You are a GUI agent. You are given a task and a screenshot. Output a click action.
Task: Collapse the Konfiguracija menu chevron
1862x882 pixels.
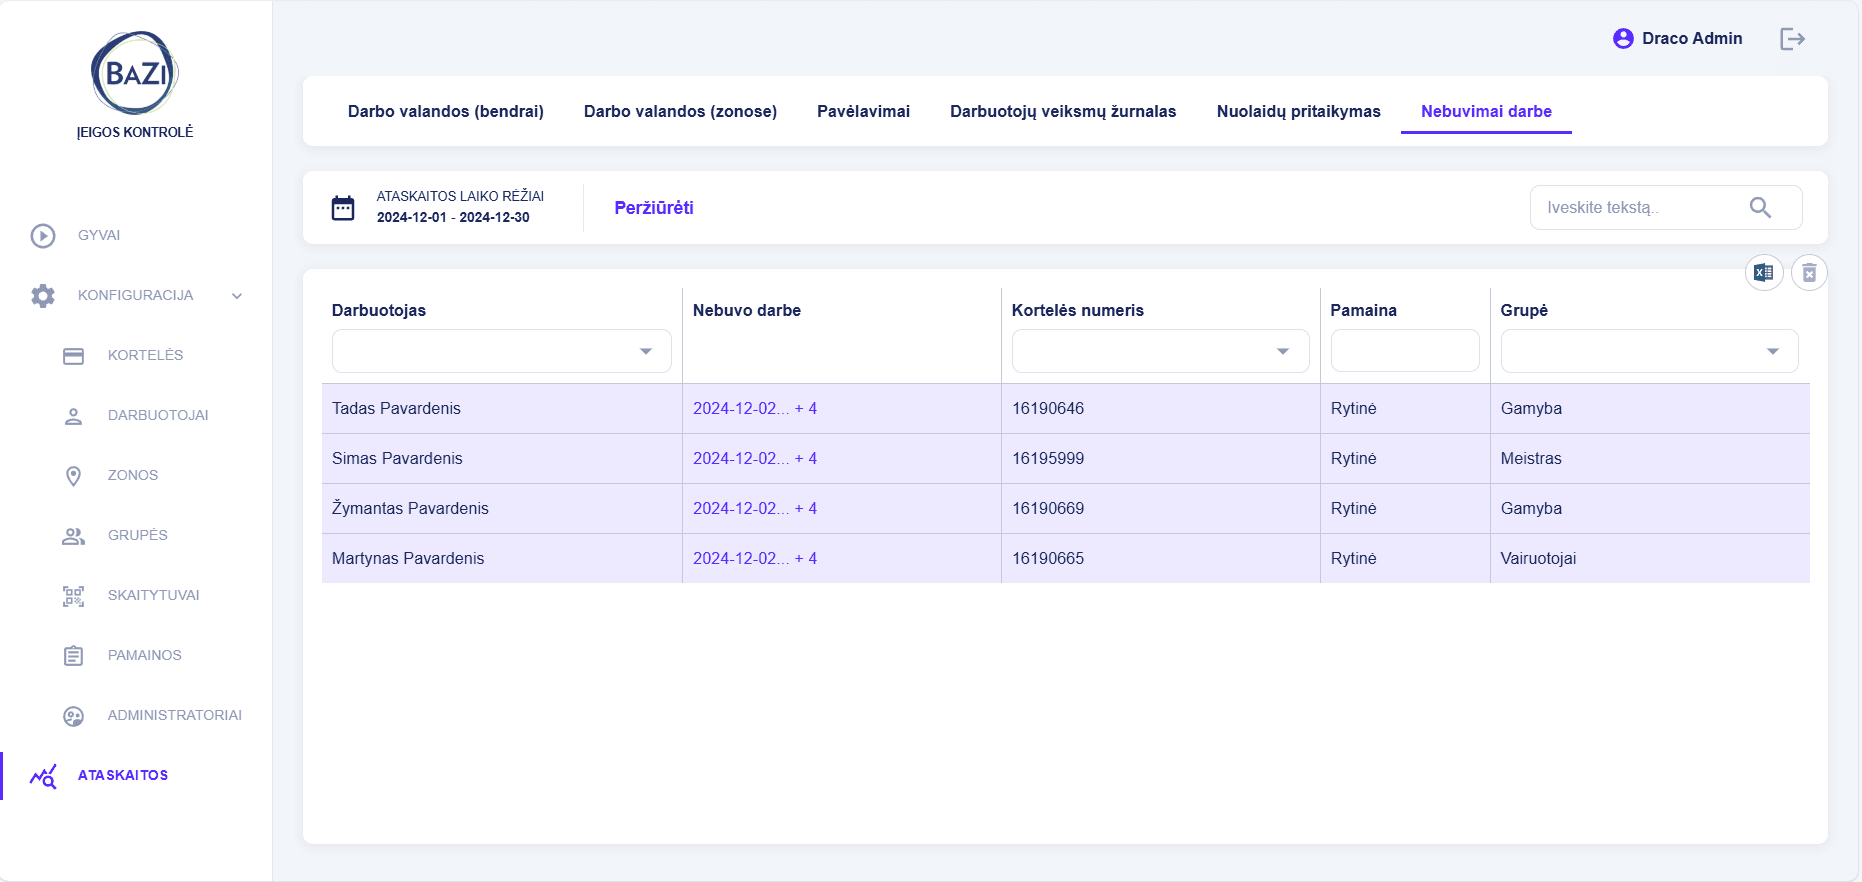(237, 296)
